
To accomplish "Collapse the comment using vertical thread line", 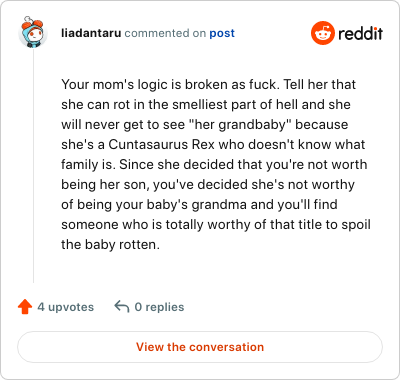I will 33,166.
